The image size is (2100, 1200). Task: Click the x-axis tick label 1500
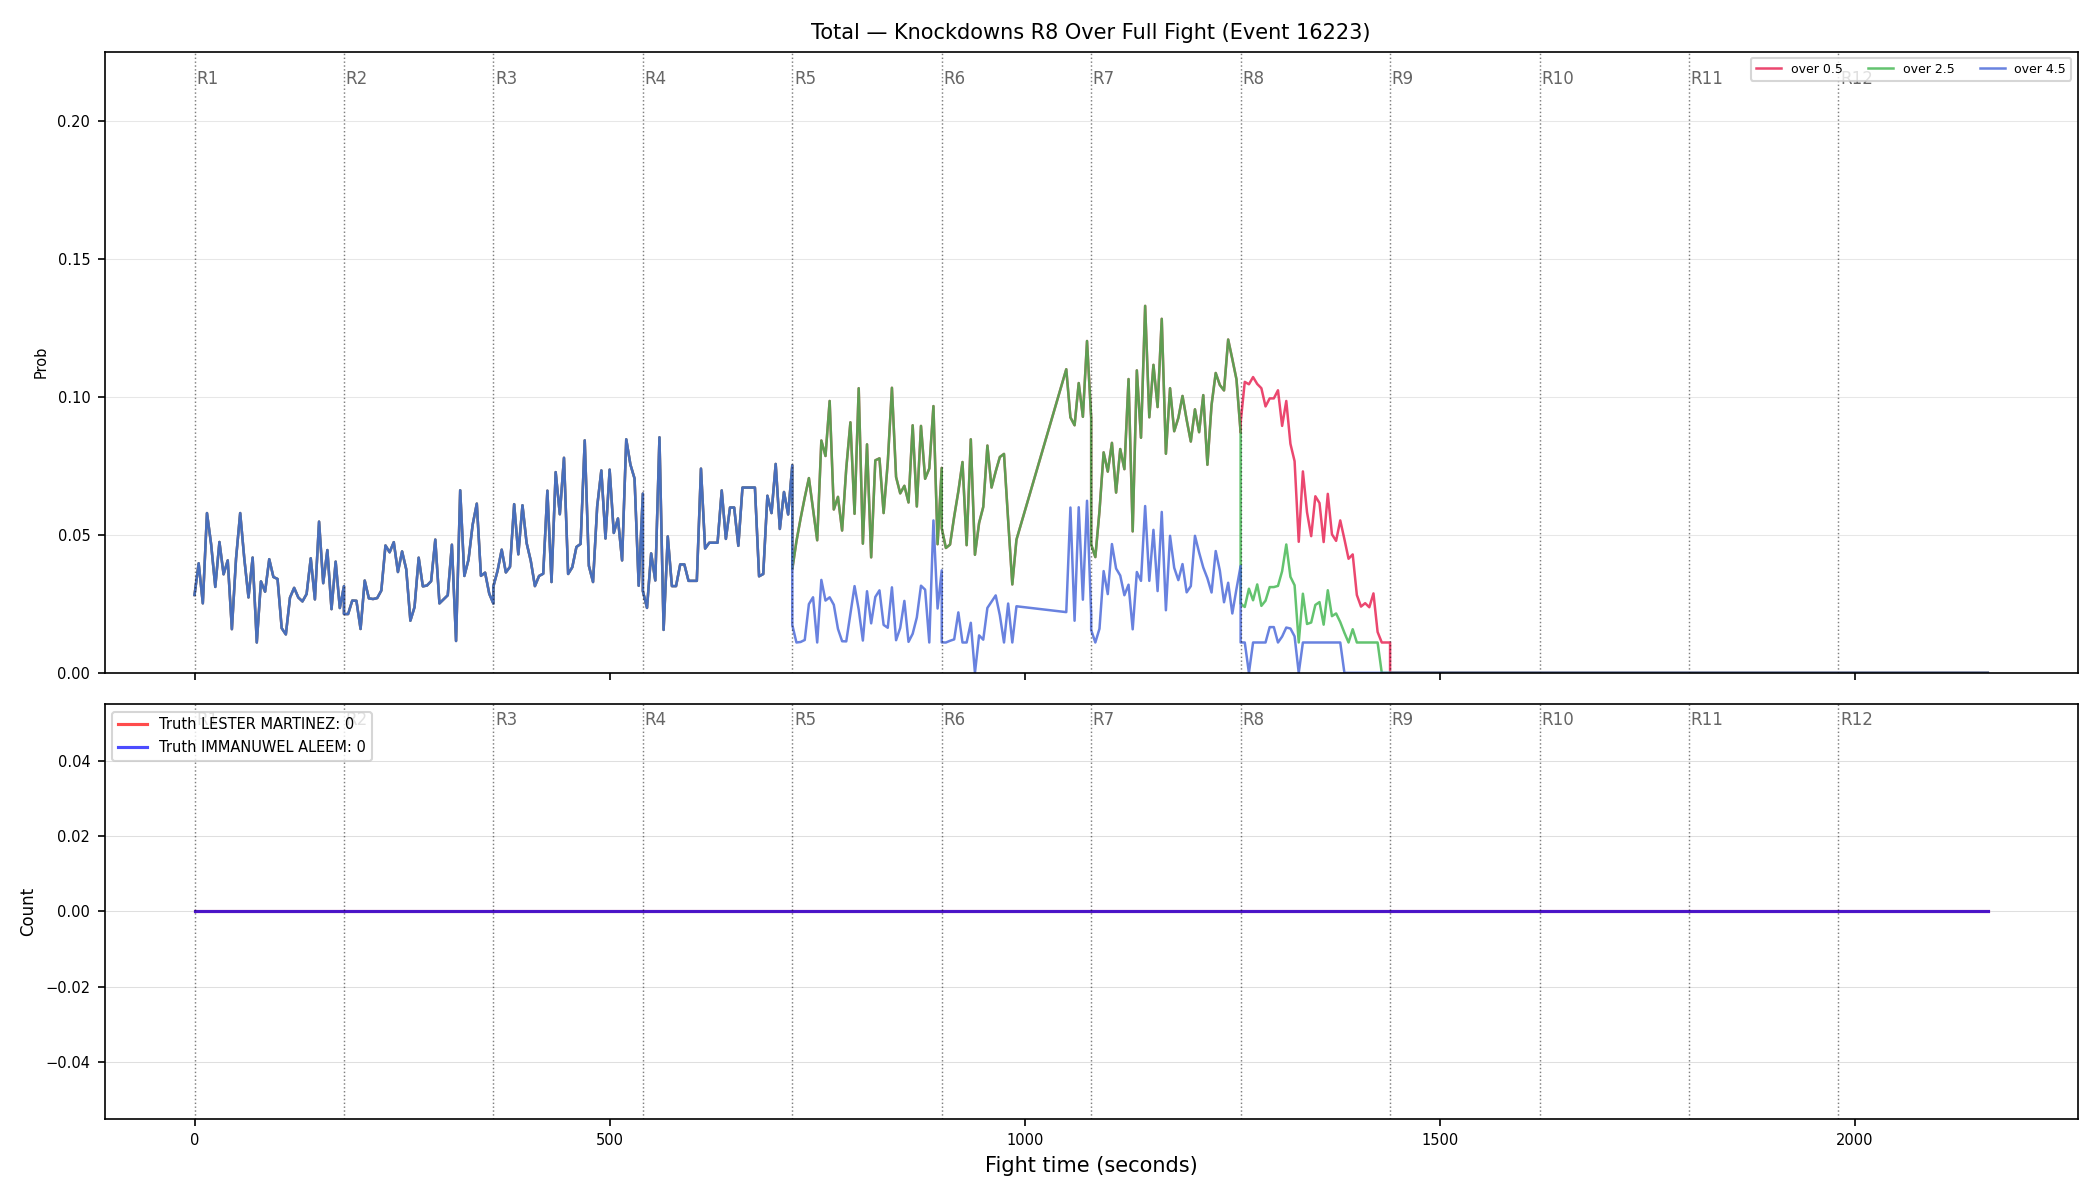(x=1440, y=1140)
